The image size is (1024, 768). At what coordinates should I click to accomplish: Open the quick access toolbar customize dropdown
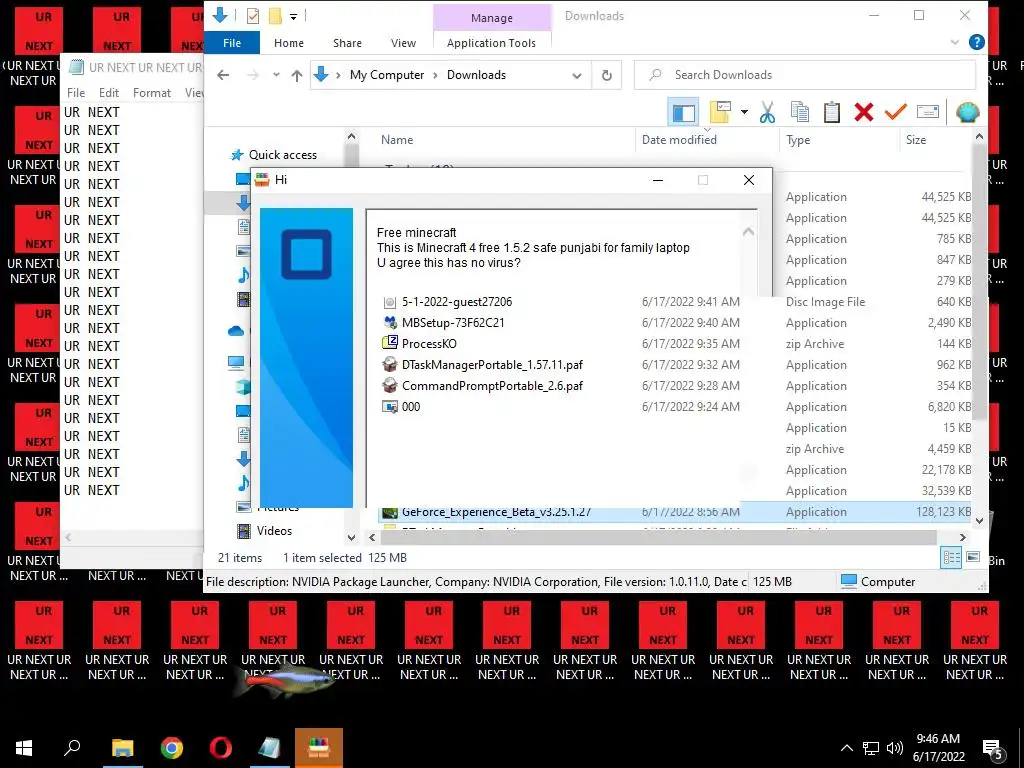tap(293, 17)
